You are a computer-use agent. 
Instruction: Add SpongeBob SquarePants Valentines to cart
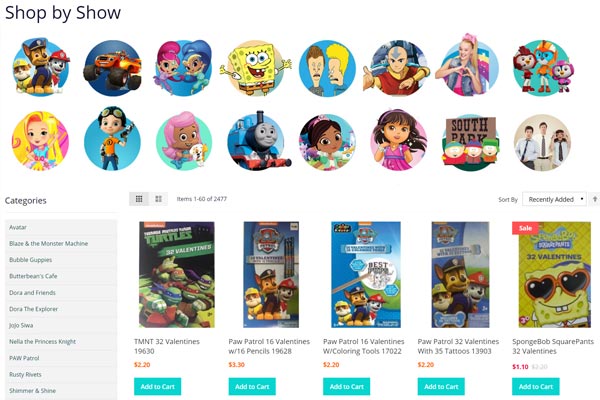pos(536,387)
